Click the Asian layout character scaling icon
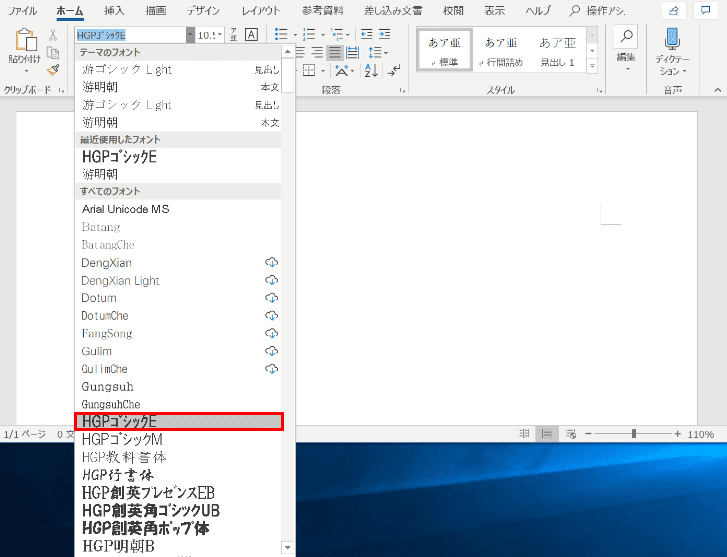The image size is (727, 557). tap(342, 70)
